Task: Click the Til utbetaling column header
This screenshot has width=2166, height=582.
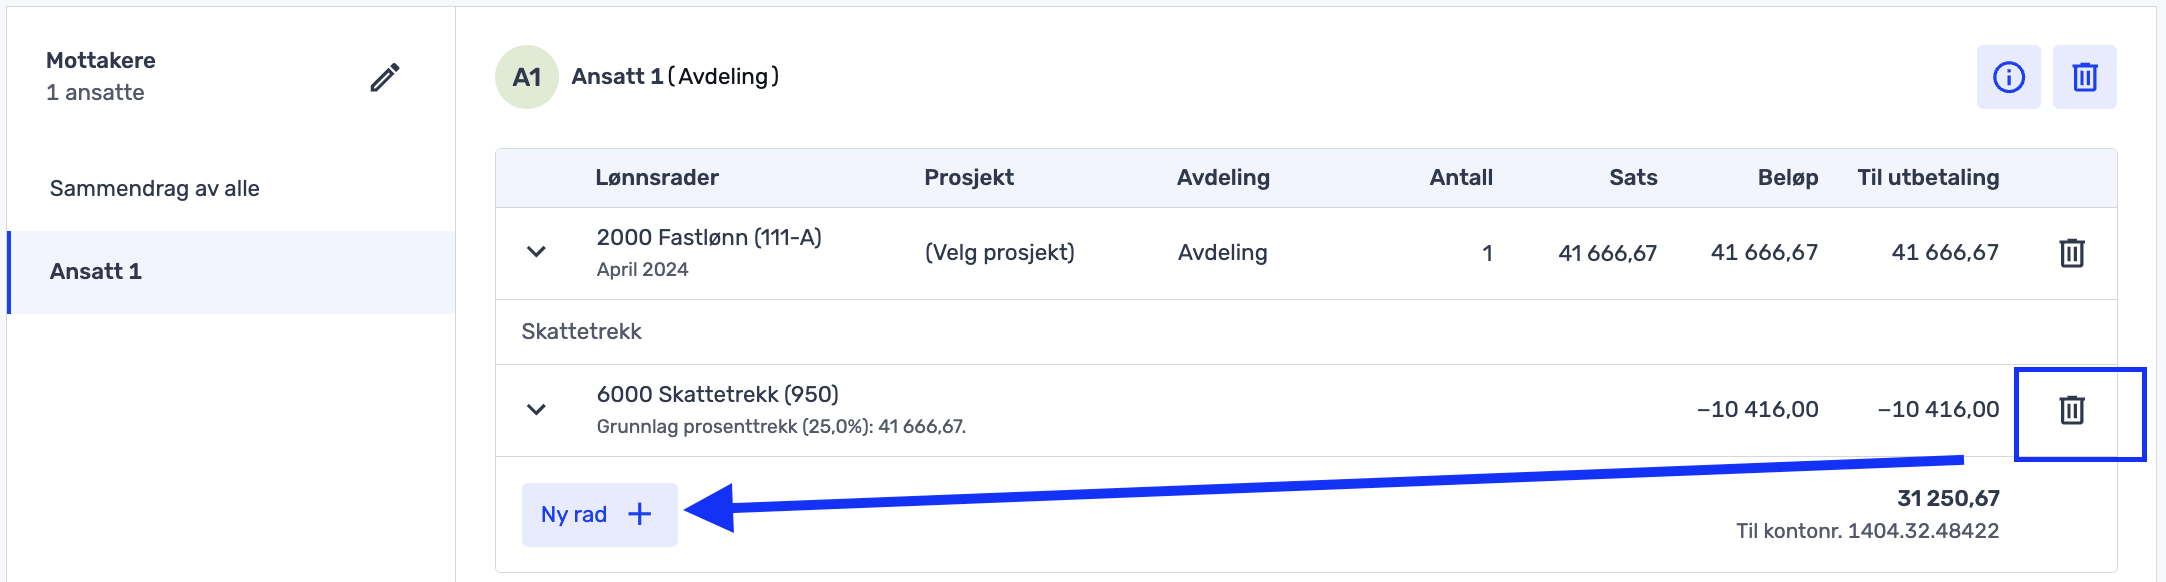Action: tap(1928, 177)
